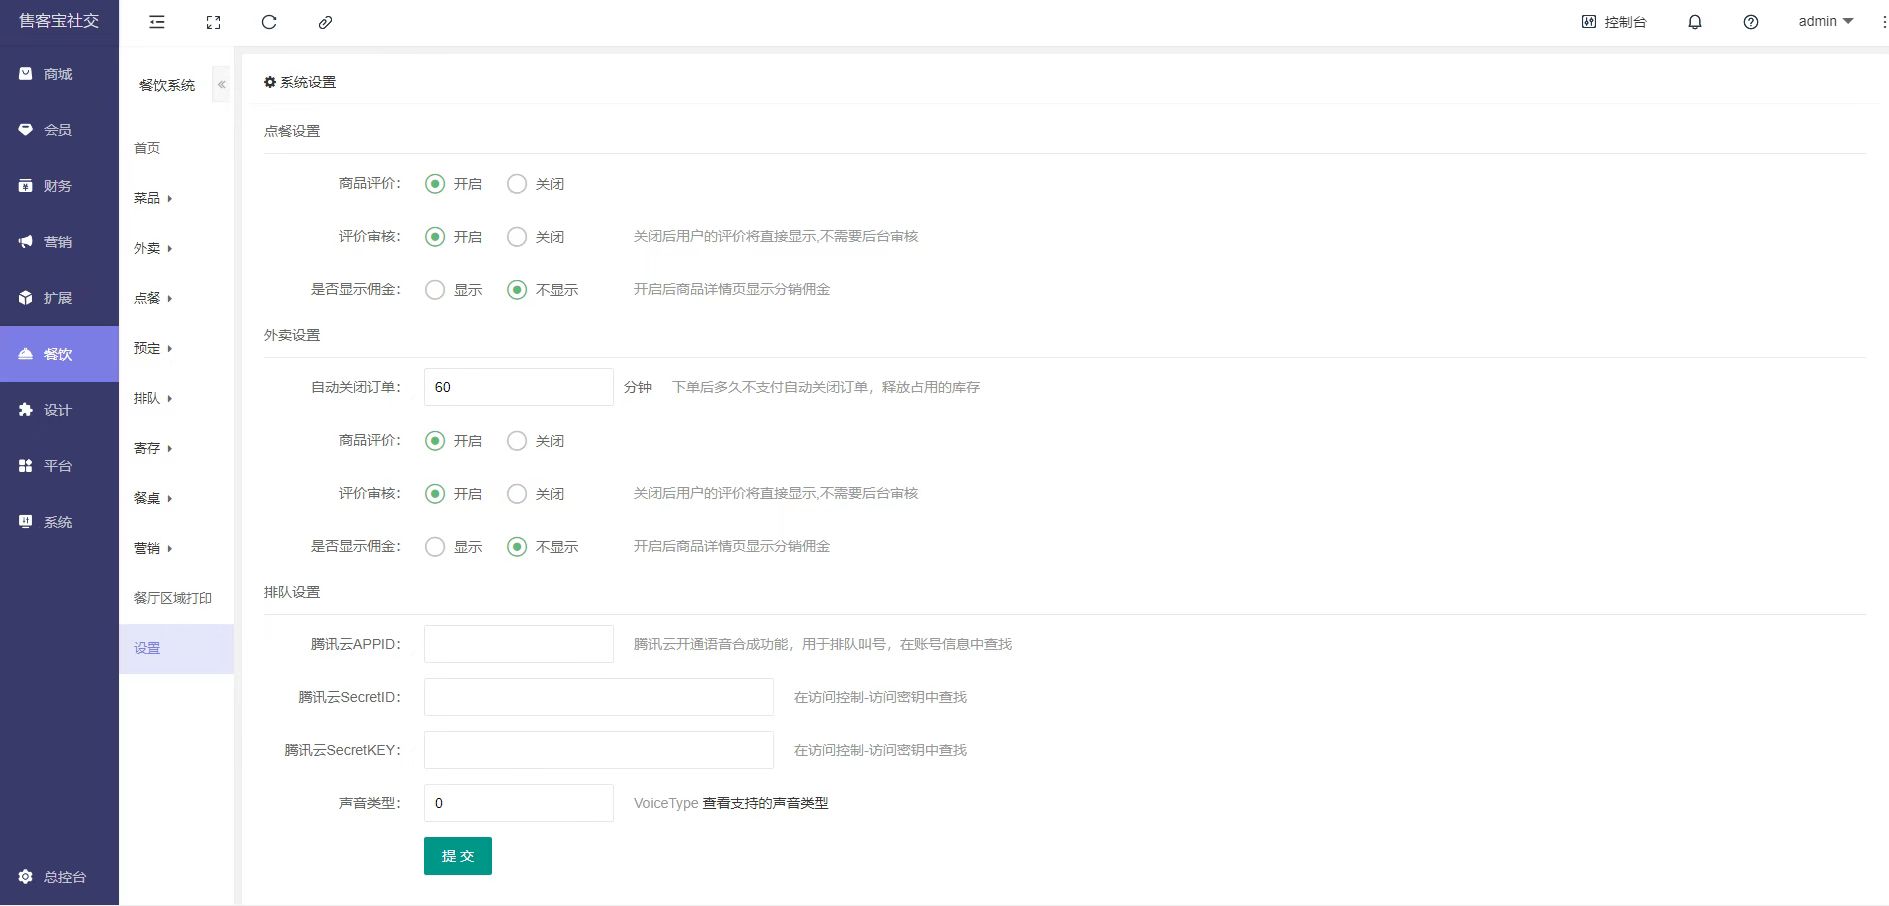Viewport: 1889px width, 906px height.
Task: Collapse the 餐饮系统 submenu panel
Action: tap(222, 85)
